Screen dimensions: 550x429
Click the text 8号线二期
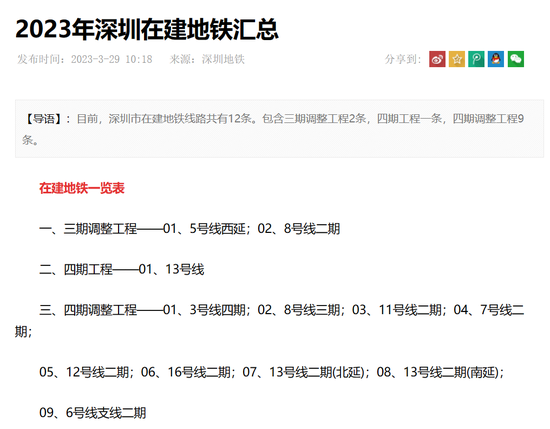click(312, 229)
